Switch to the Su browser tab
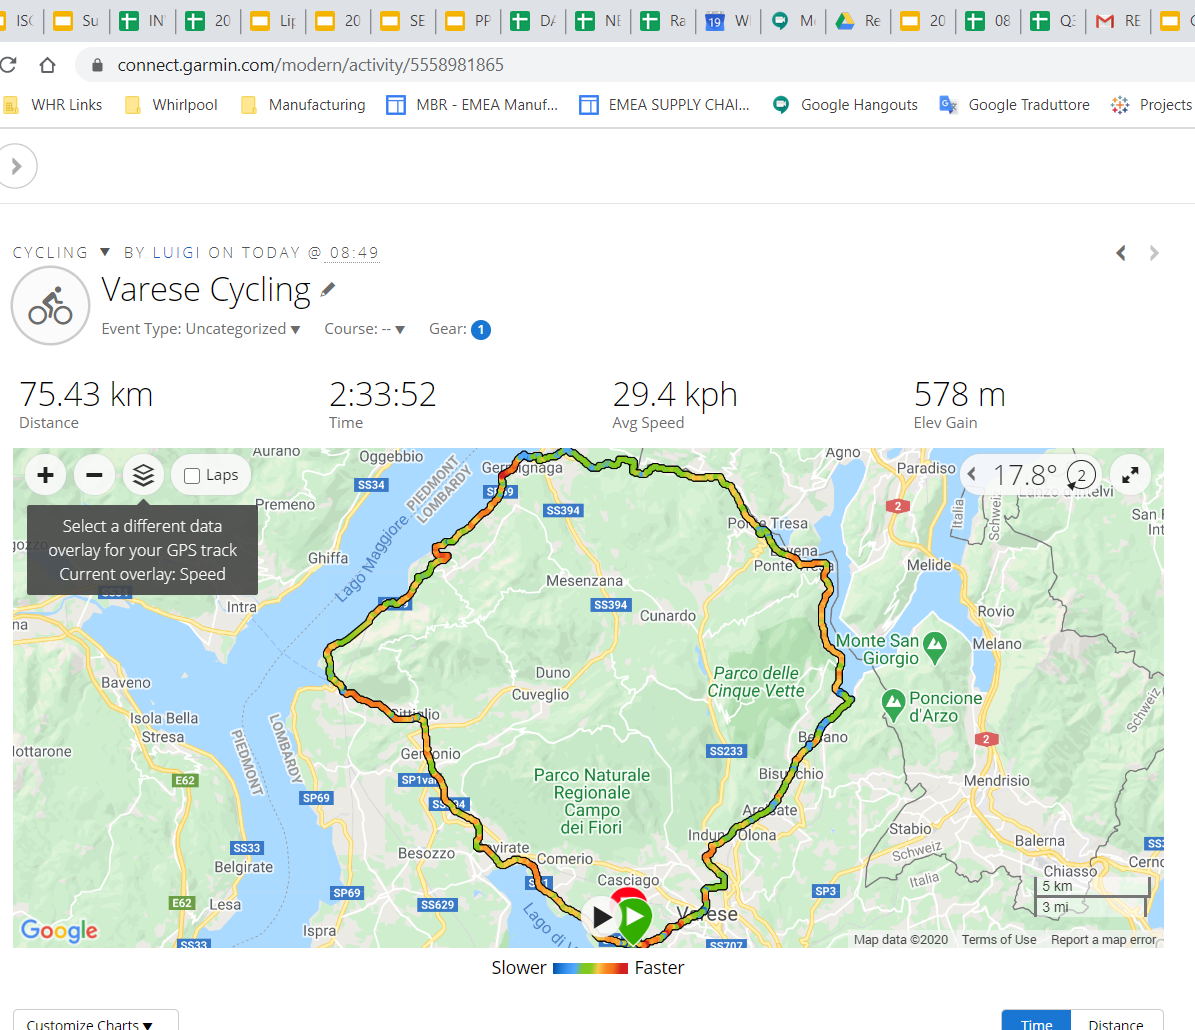Screen dimensions: 1195x1030 [77, 21]
